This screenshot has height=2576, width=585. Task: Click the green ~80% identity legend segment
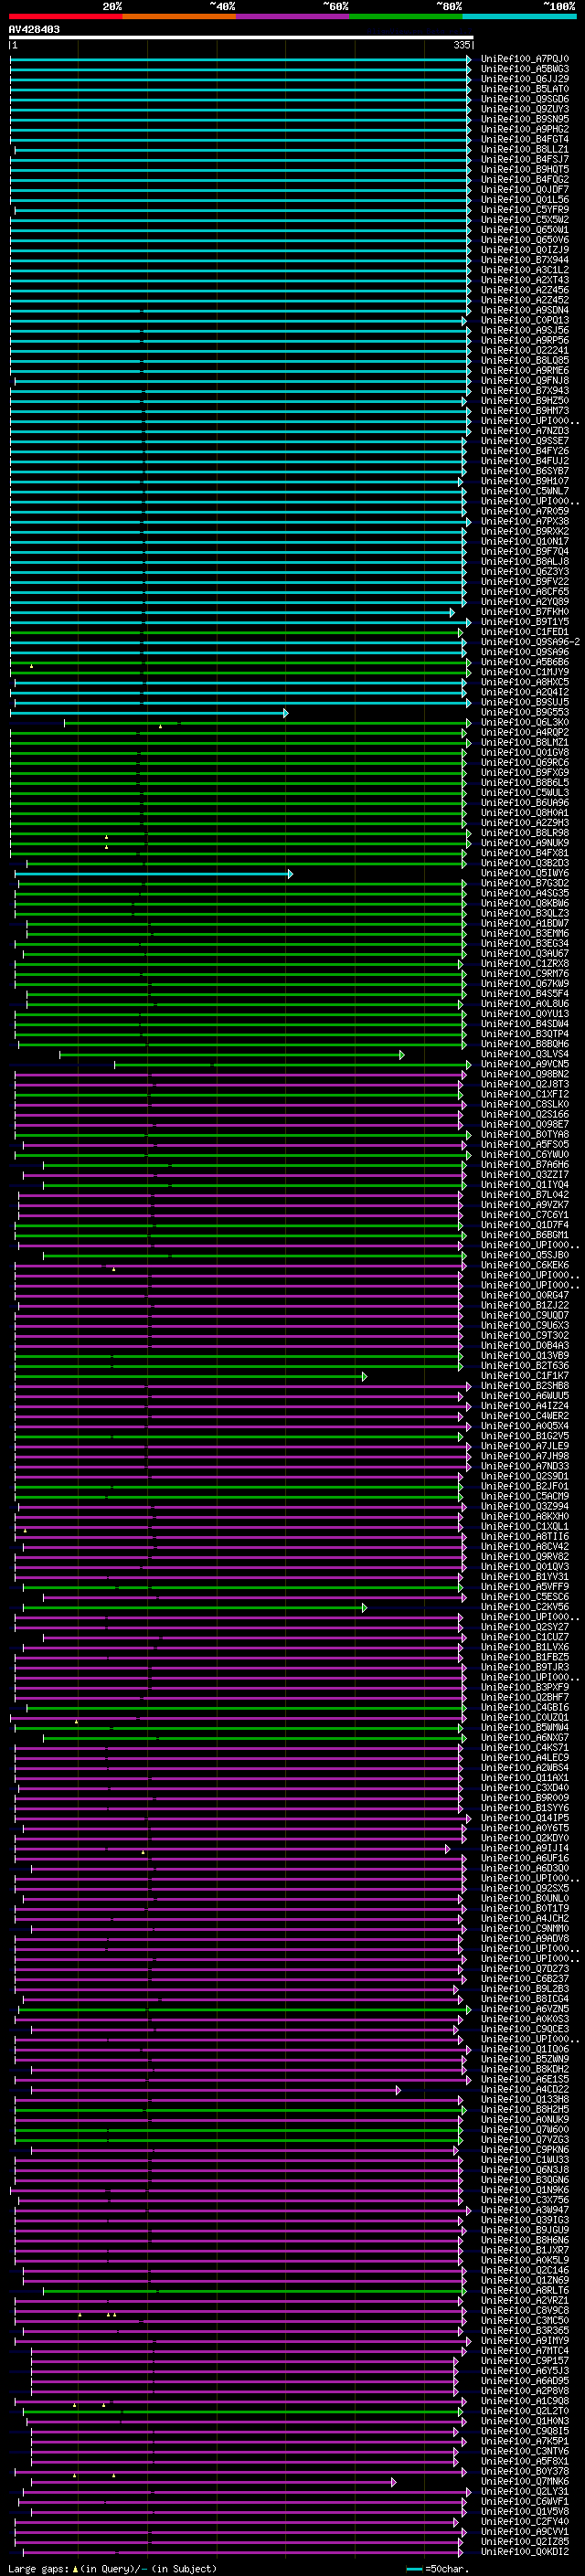point(406,16)
